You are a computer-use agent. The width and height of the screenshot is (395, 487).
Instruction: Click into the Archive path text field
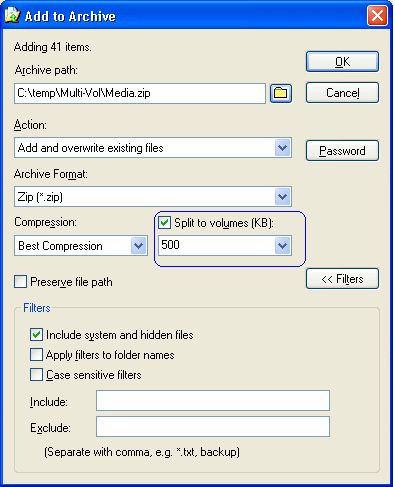(140, 93)
